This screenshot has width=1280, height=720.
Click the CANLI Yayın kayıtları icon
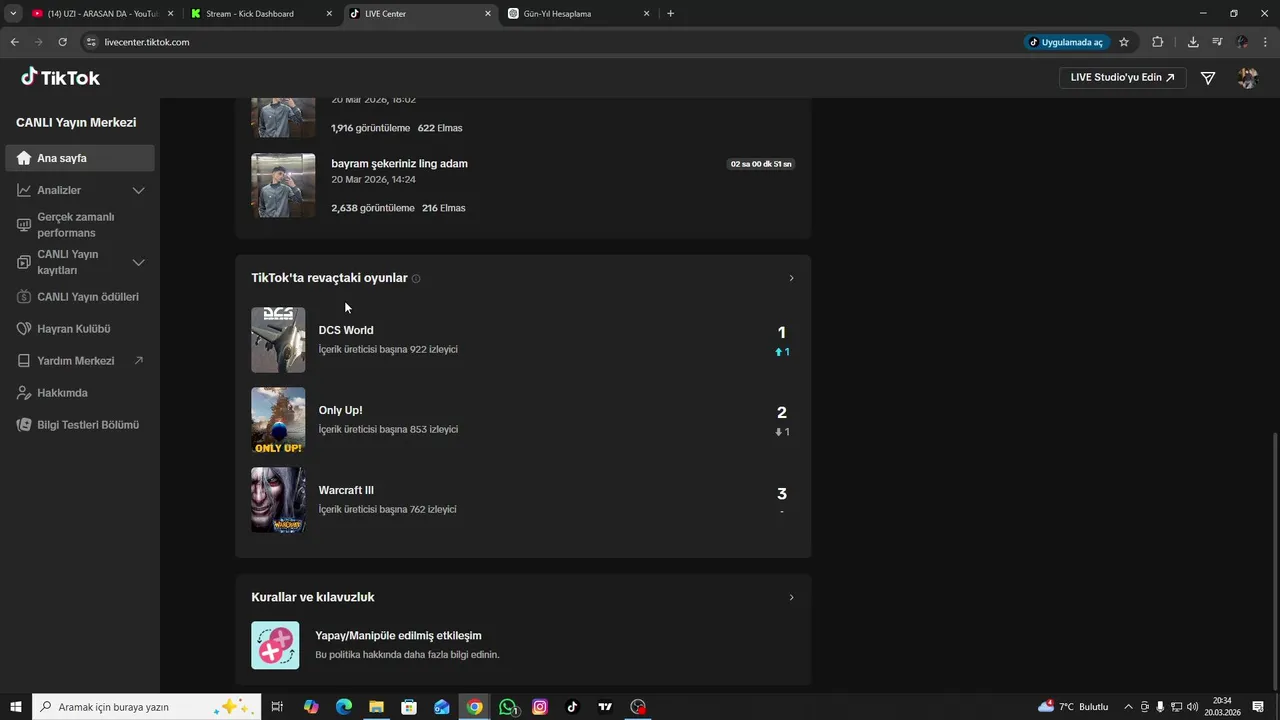(x=24, y=262)
